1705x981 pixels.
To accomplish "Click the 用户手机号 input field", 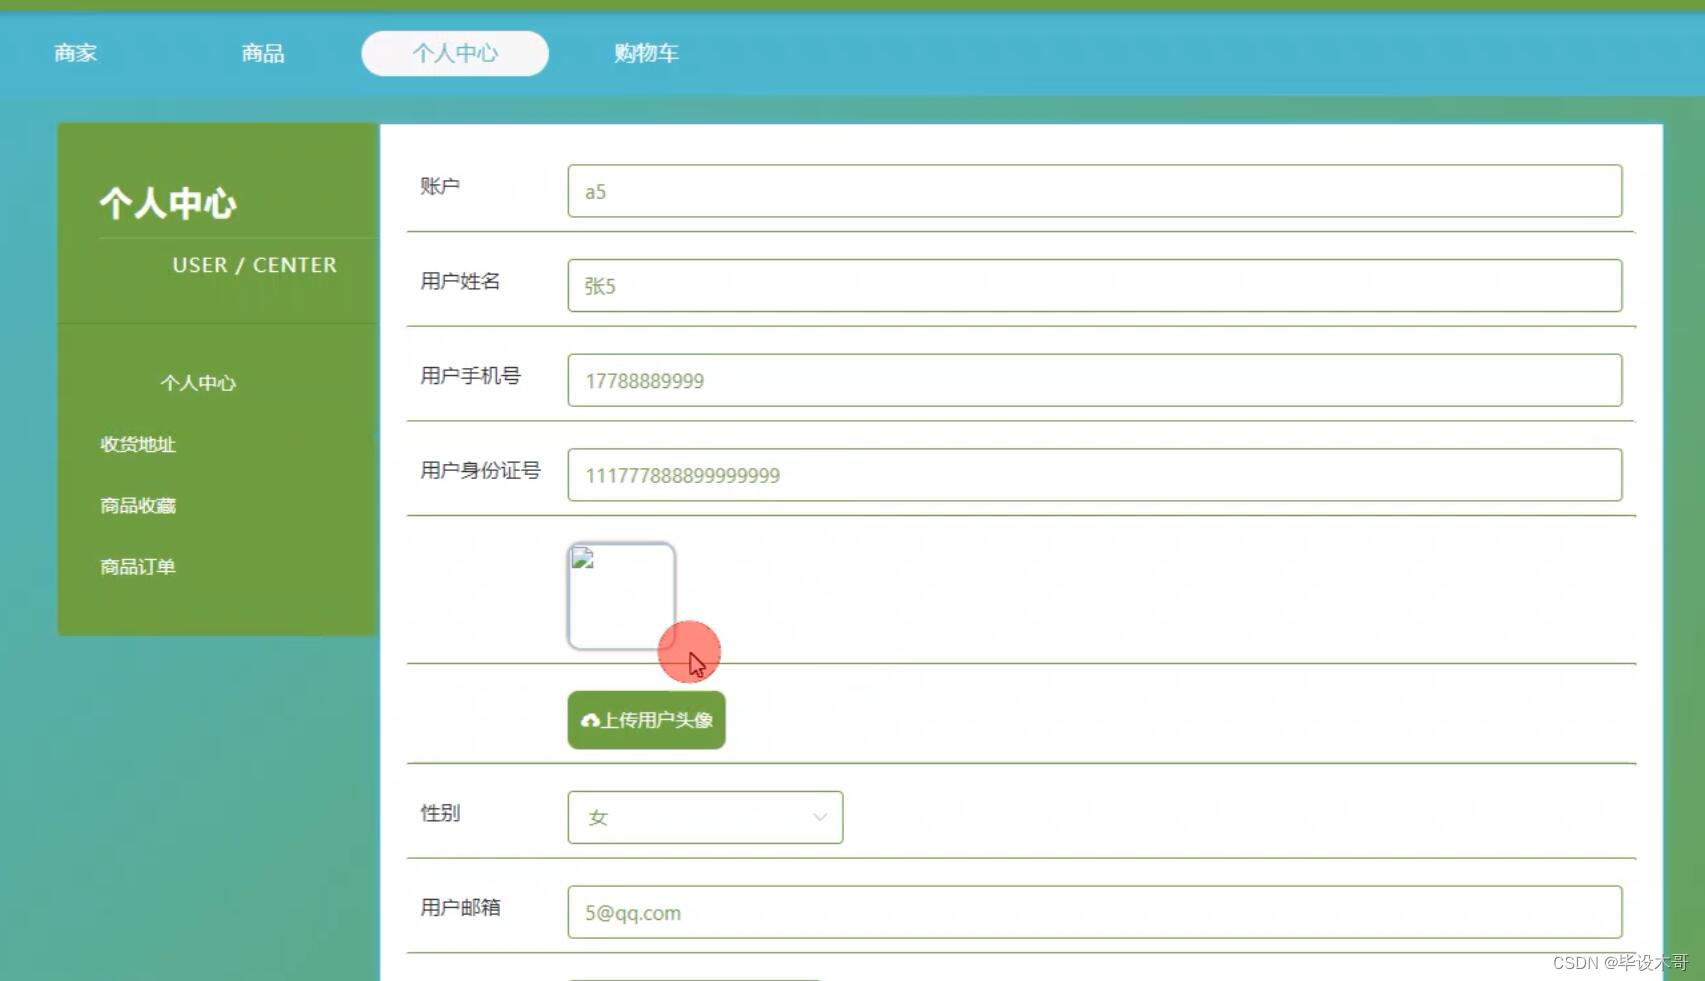I will pos(1095,380).
